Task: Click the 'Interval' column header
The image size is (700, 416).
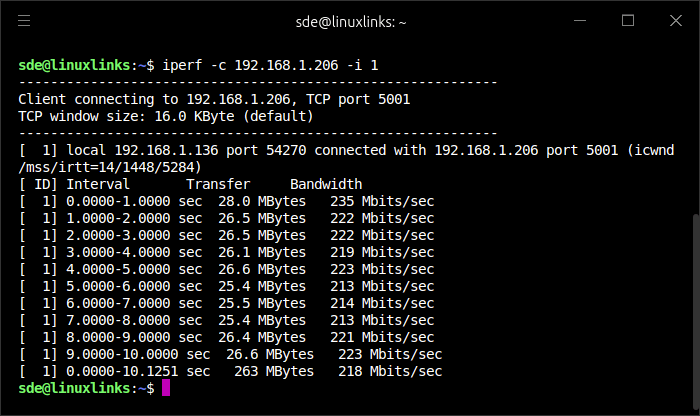Action: coord(98,184)
